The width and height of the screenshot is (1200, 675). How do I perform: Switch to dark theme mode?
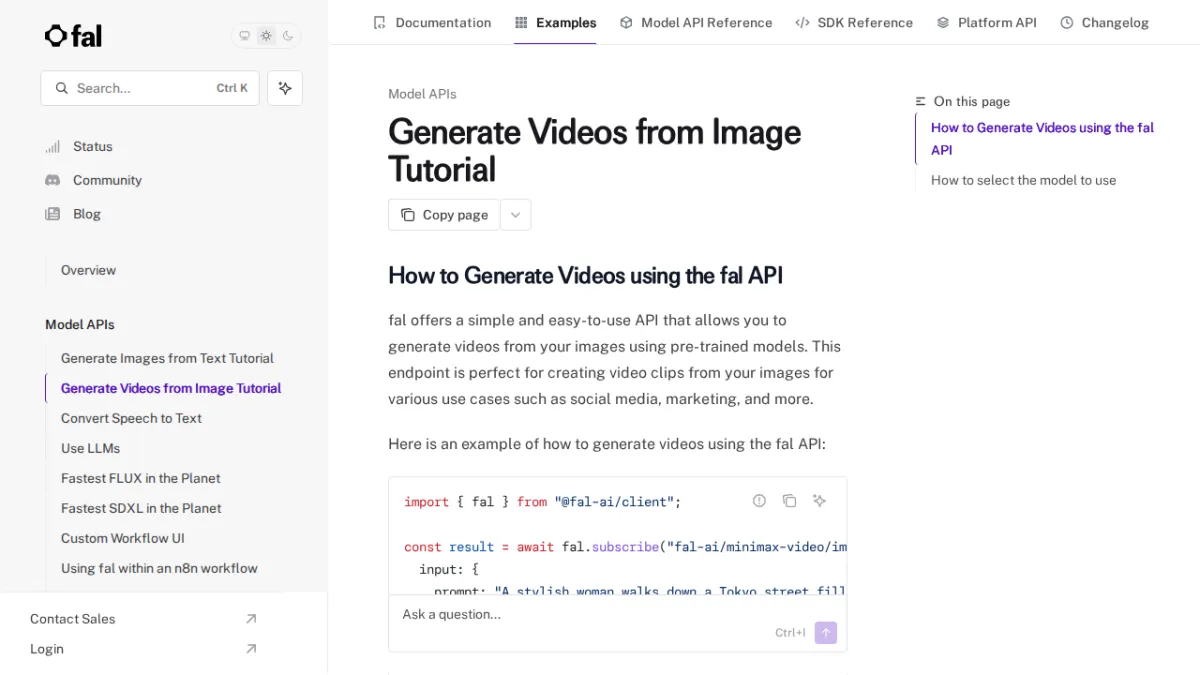(x=288, y=36)
